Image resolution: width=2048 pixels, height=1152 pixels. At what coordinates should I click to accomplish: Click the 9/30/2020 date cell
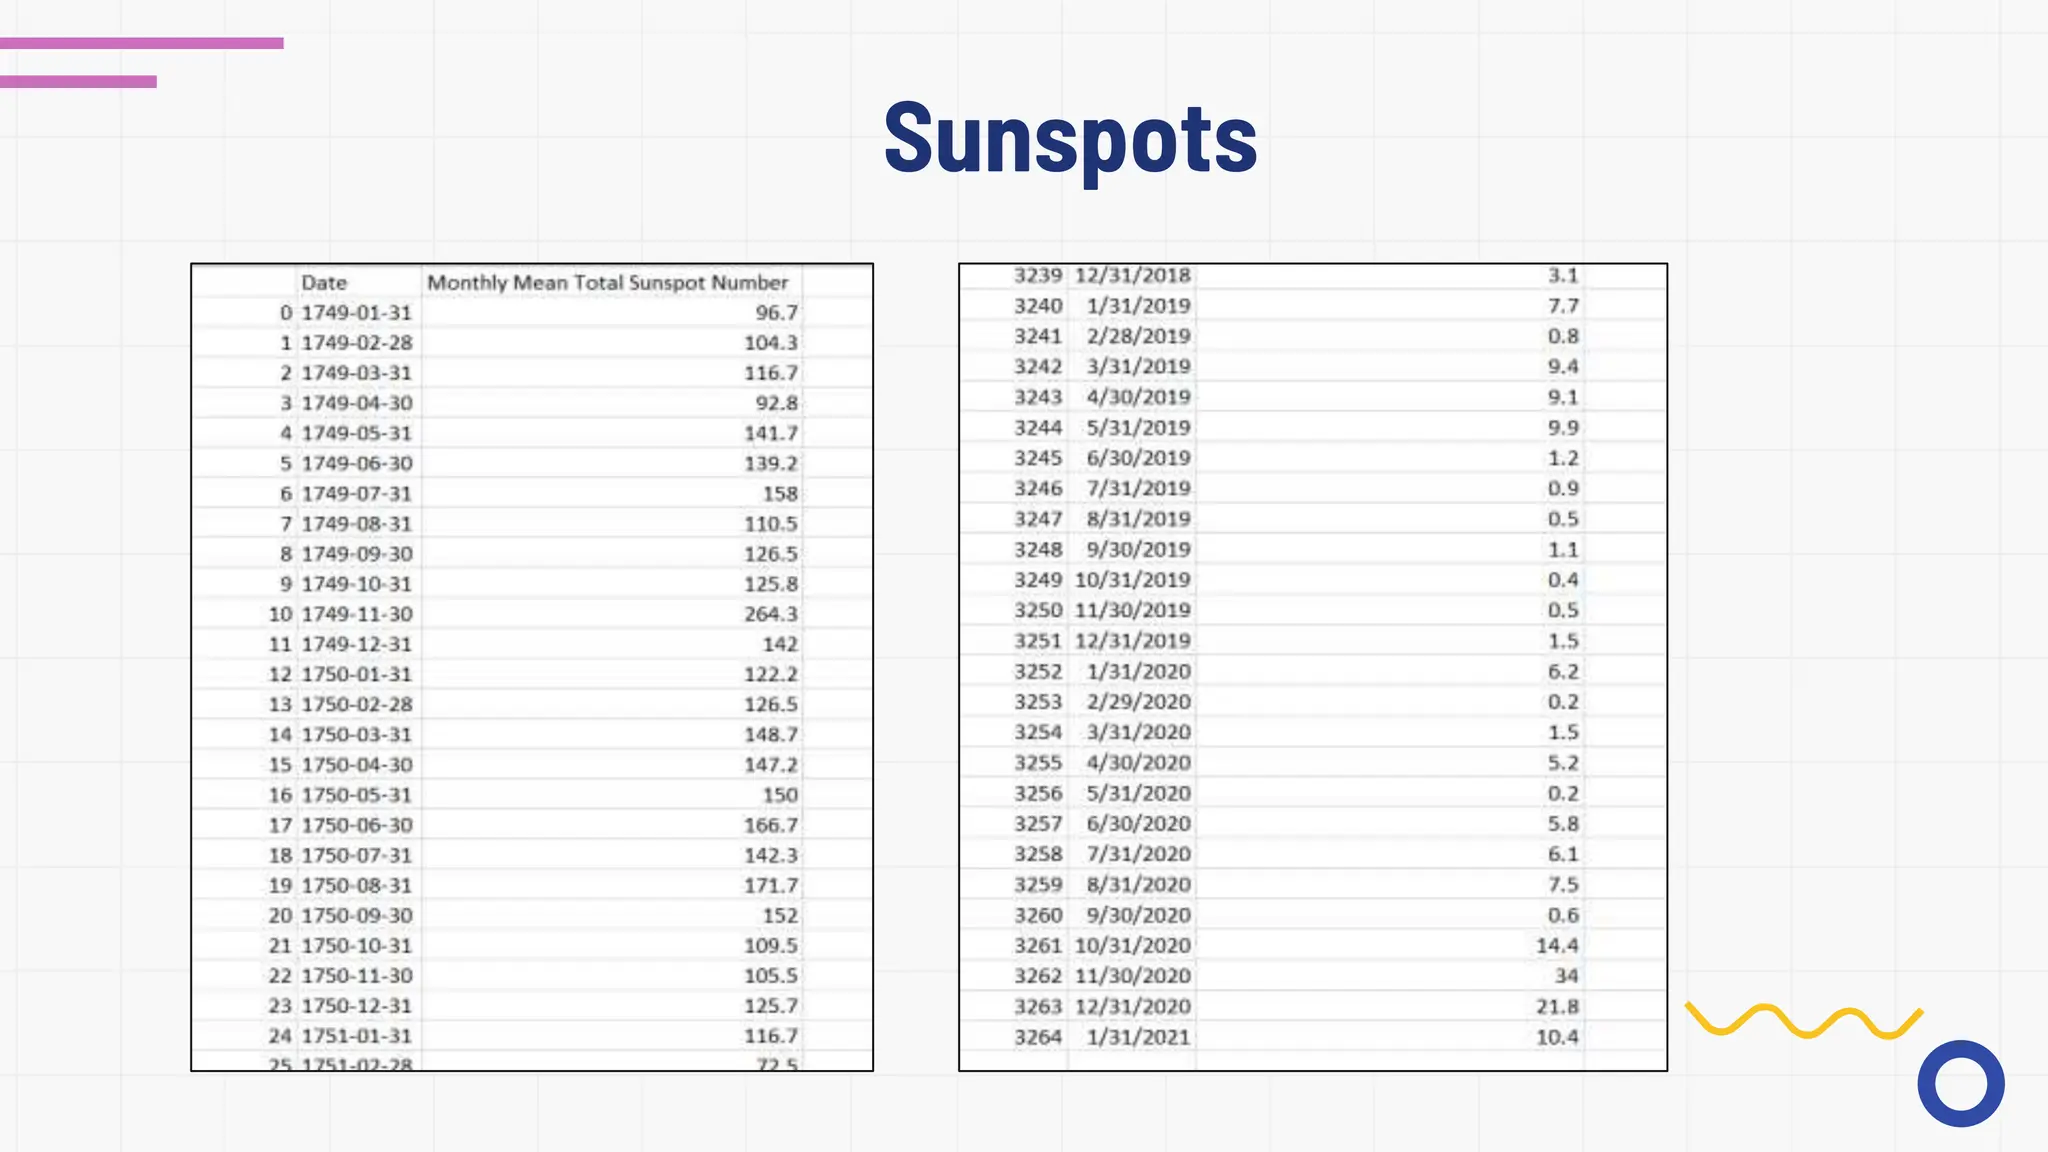coord(1139,915)
